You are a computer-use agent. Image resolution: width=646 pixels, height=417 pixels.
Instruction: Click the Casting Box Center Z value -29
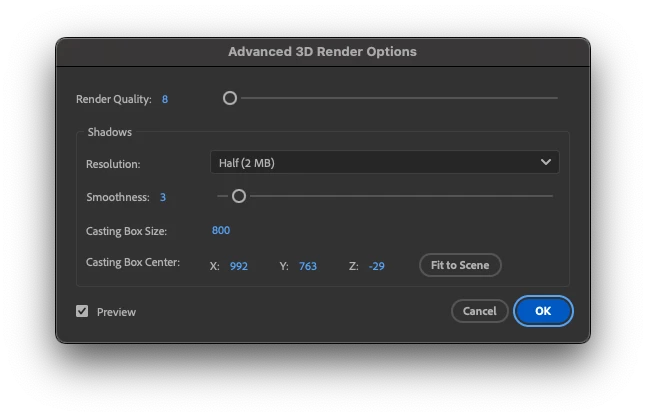(x=377, y=266)
